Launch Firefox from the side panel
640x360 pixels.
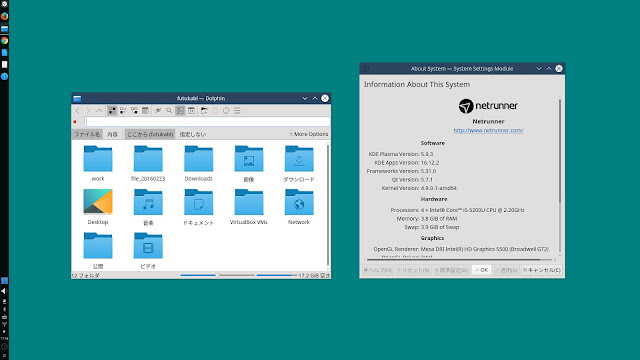[4, 16]
